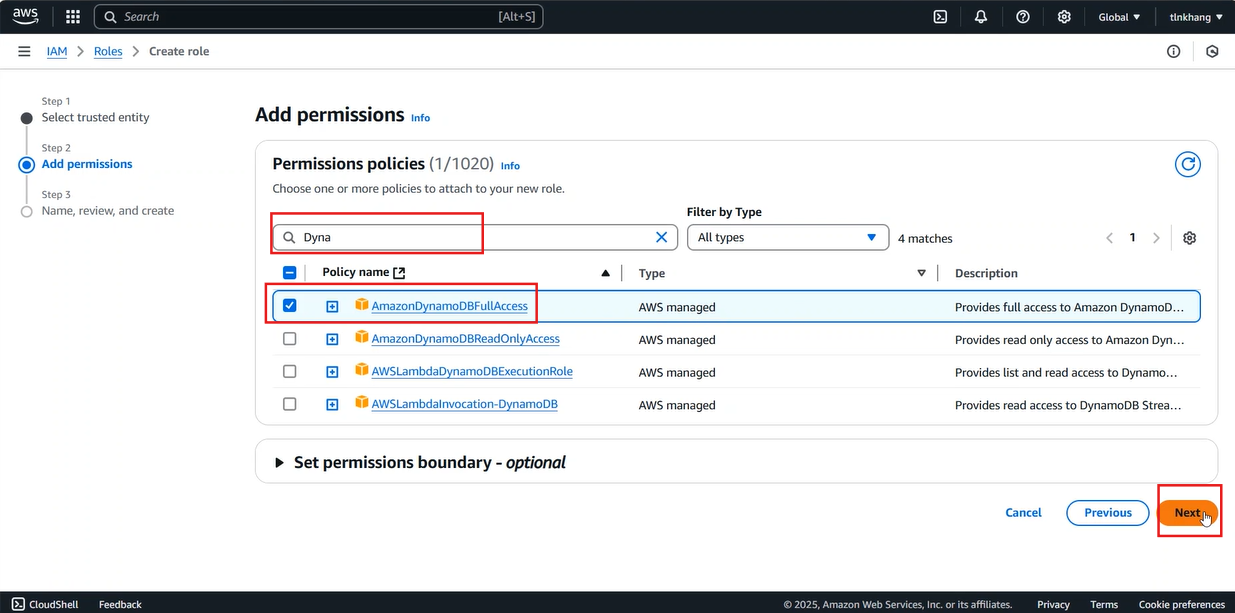Click the AWSLambdaInvocation-DynamoDB policy box icon
The width and height of the screenshot is (1235, 613).
[x=362, y=403]
